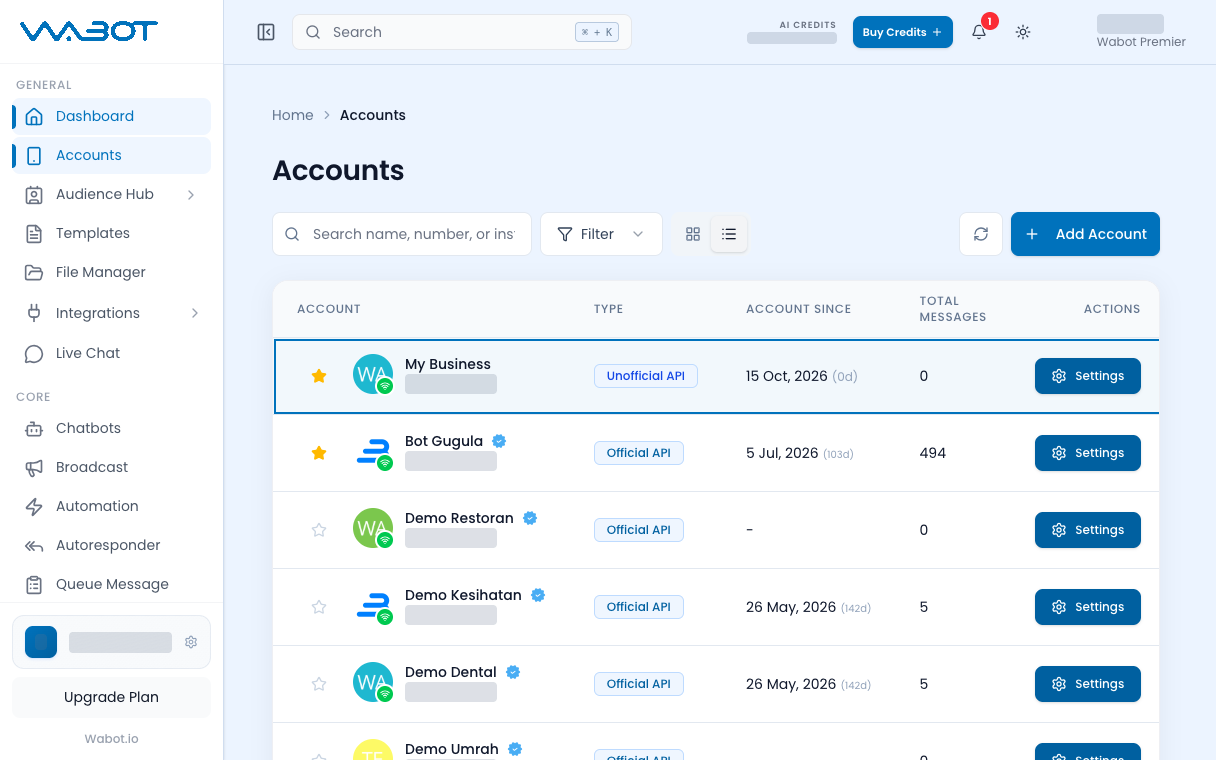
Task: Refresh the accounts list
Action: (981, 234)
